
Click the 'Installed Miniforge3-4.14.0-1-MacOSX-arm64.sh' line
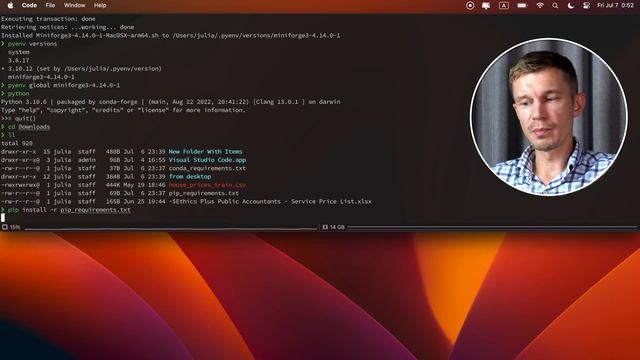coord(170,36)
